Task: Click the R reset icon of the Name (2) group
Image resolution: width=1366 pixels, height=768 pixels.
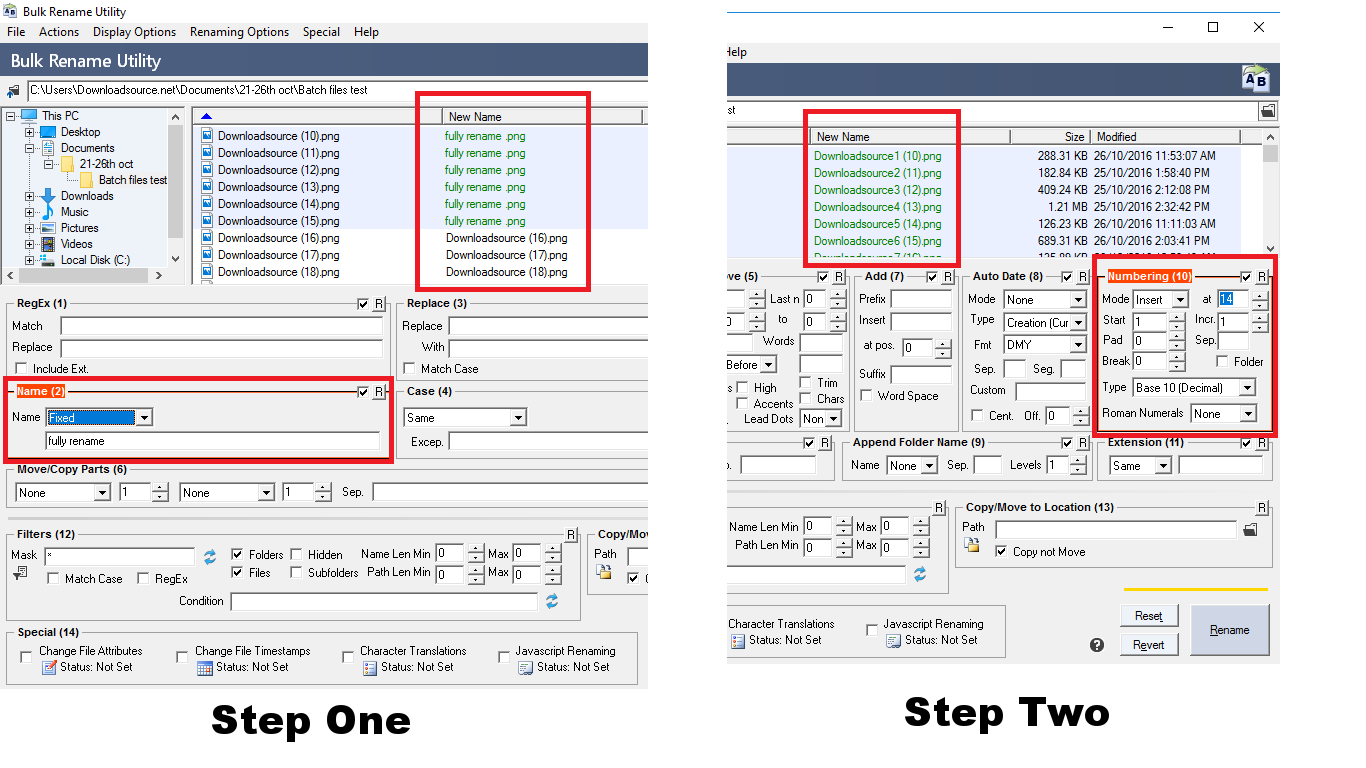Action: tap(379, 392)
